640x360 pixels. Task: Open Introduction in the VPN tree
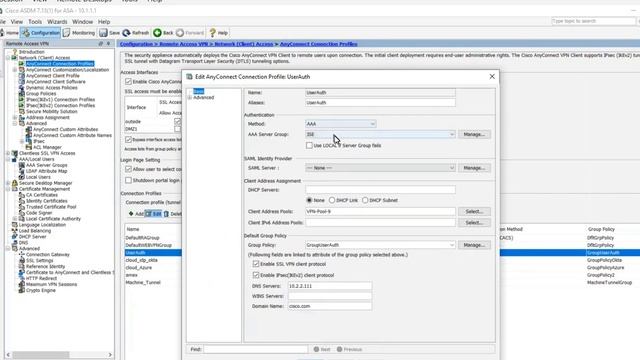(31, 52)
